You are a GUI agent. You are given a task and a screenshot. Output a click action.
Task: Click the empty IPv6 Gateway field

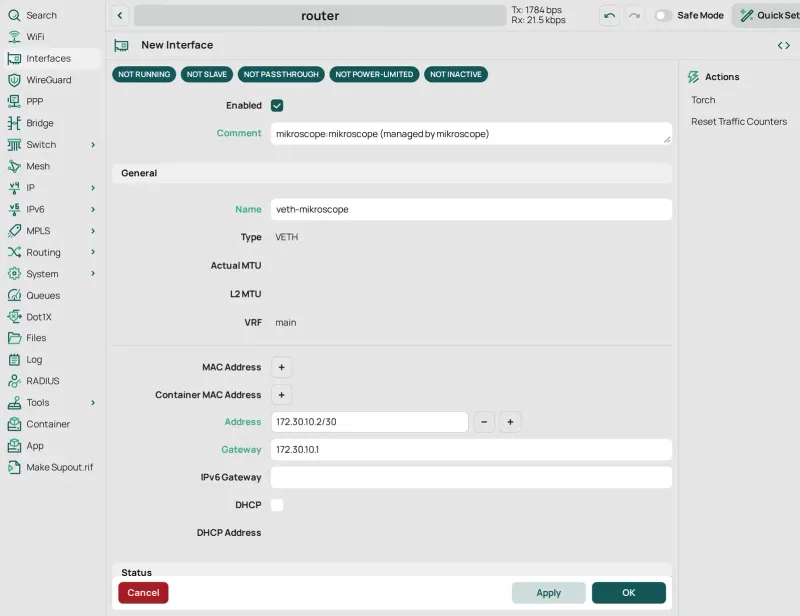471,478
